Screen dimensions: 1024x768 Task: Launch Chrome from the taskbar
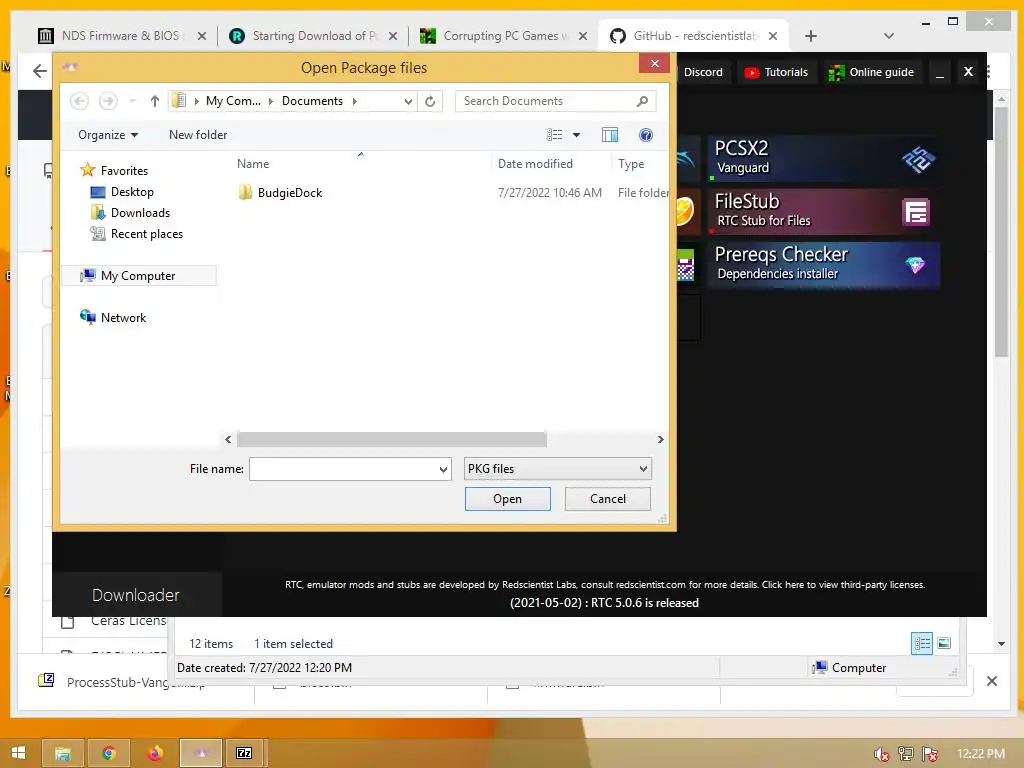pos(109,753)
